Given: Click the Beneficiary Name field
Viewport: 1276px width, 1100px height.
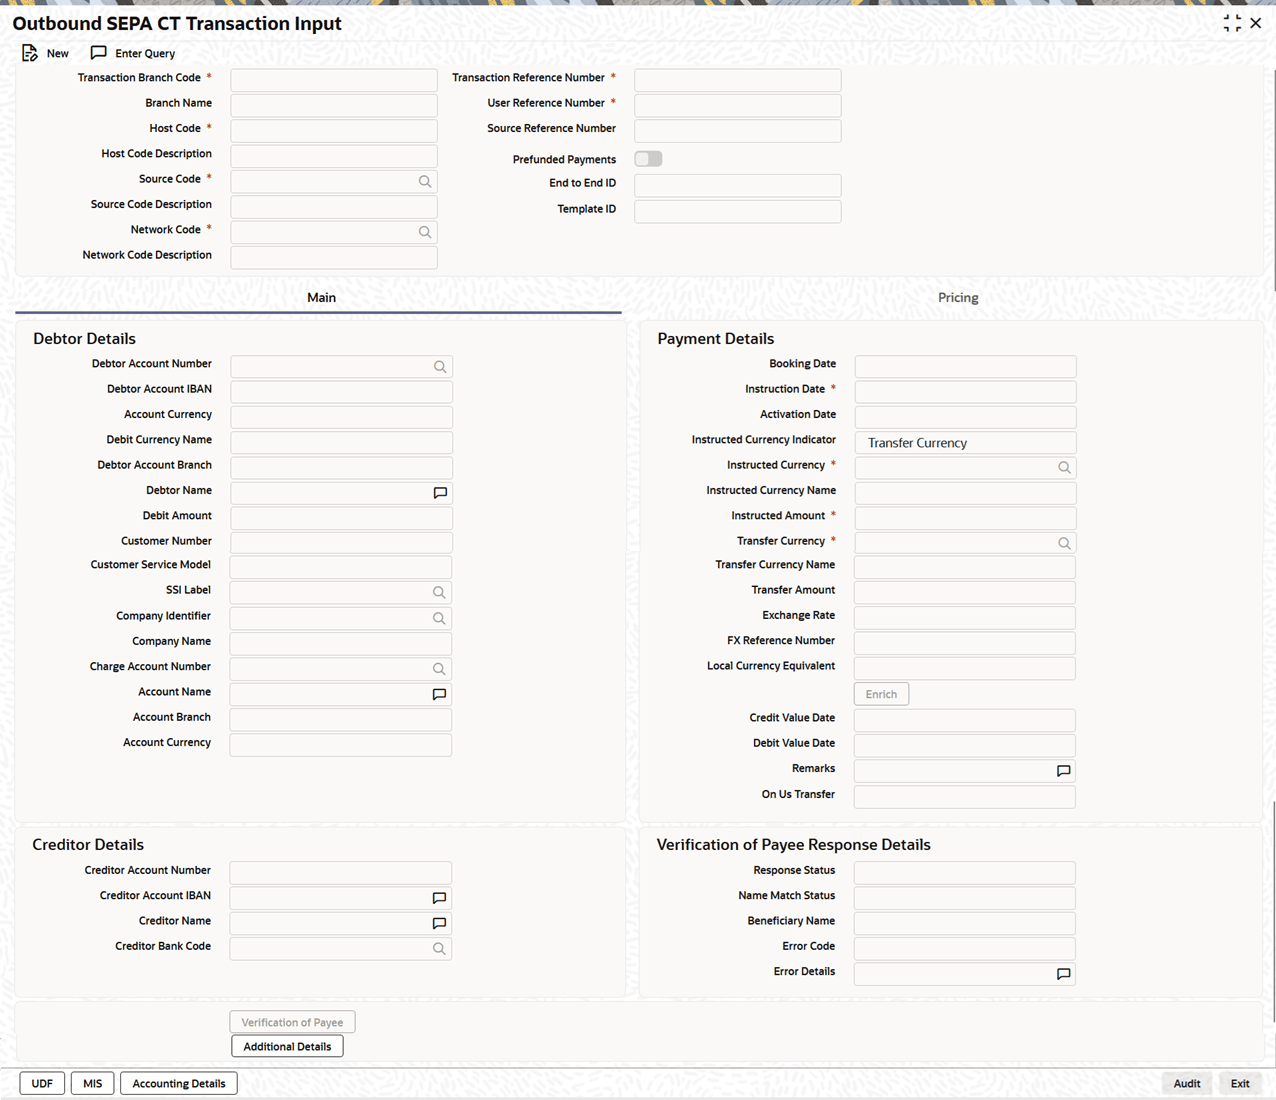Looking at the screenshot, I should click(965, 923).
